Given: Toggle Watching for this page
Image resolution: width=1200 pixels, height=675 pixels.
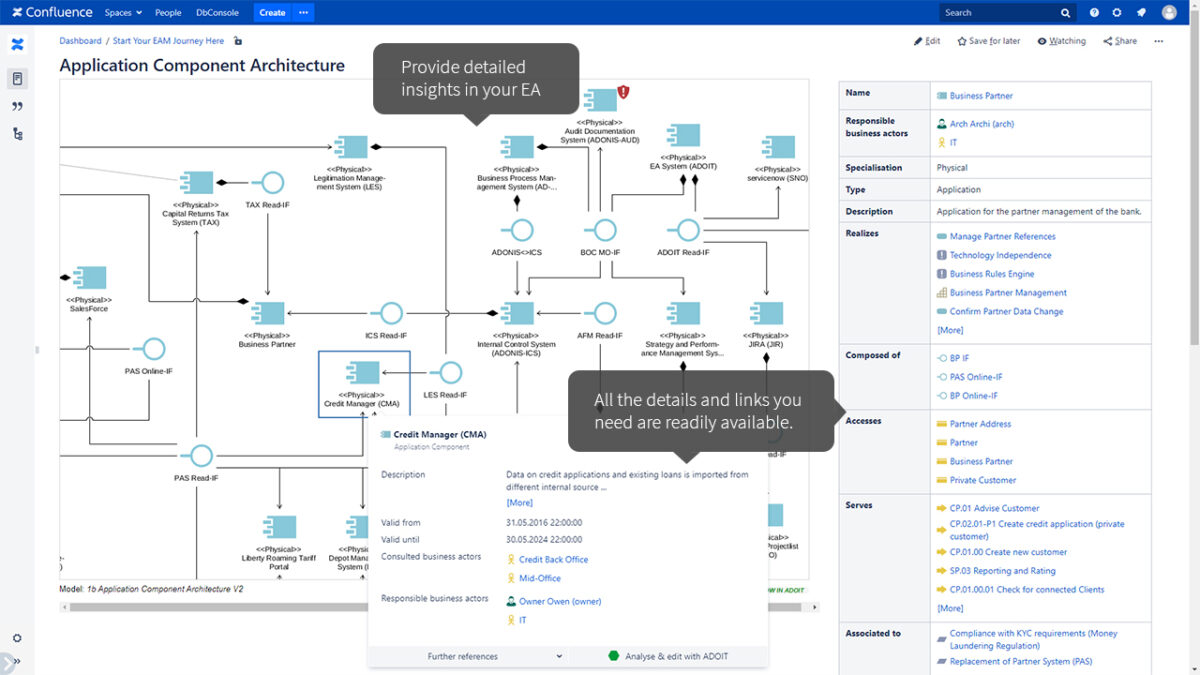Looking at the screenshot, I should 1061,41.
